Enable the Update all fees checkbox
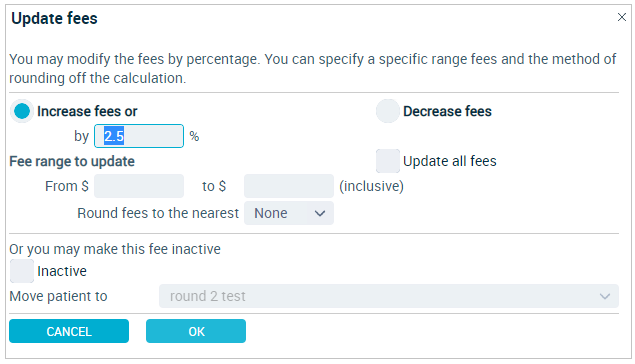 (x=388, y=161)
